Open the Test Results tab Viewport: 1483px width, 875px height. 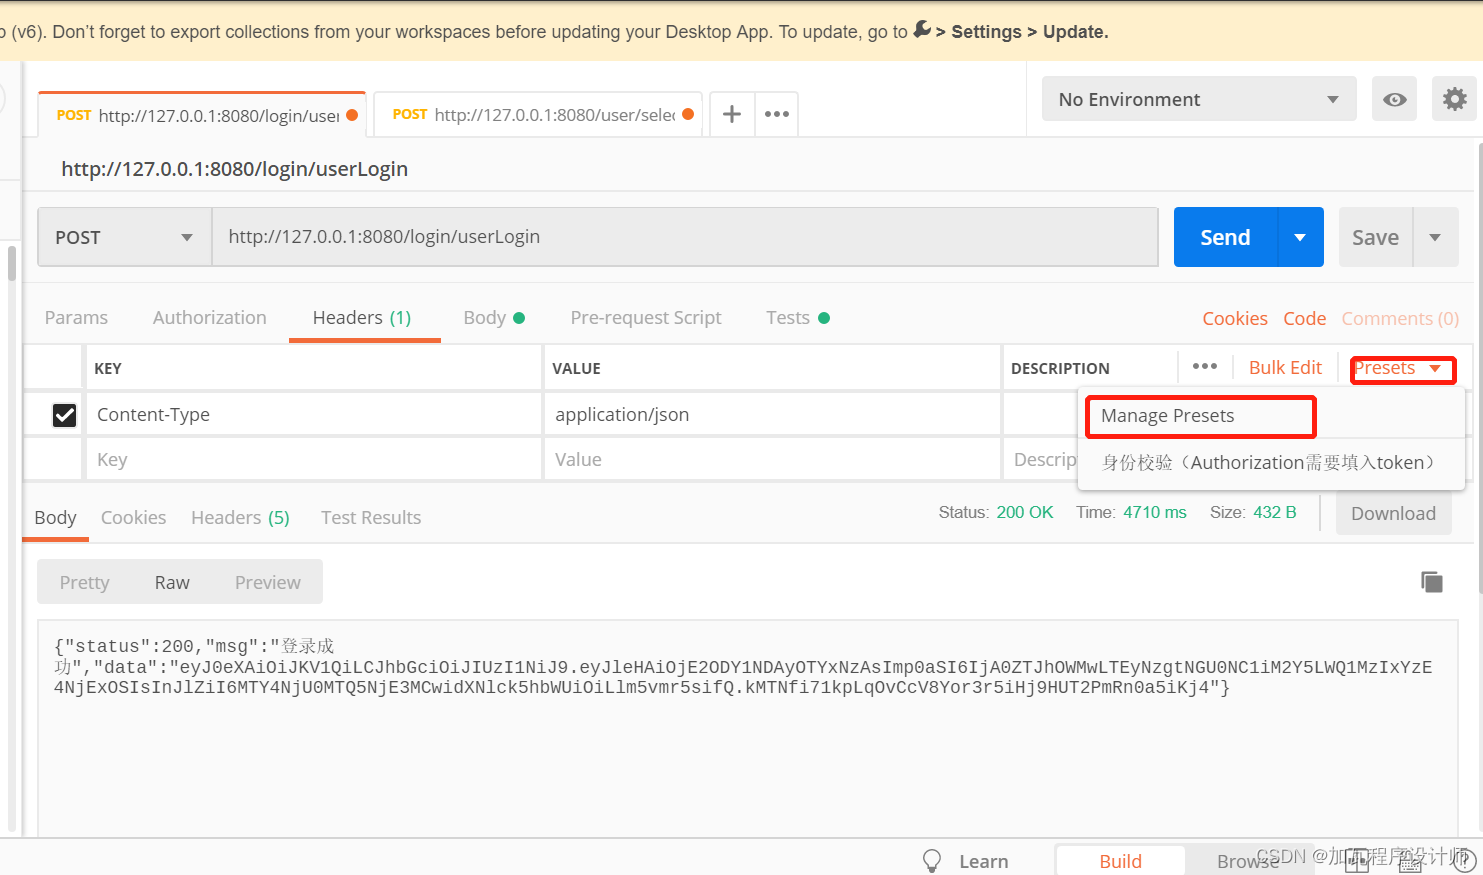(x=371, y=518)
